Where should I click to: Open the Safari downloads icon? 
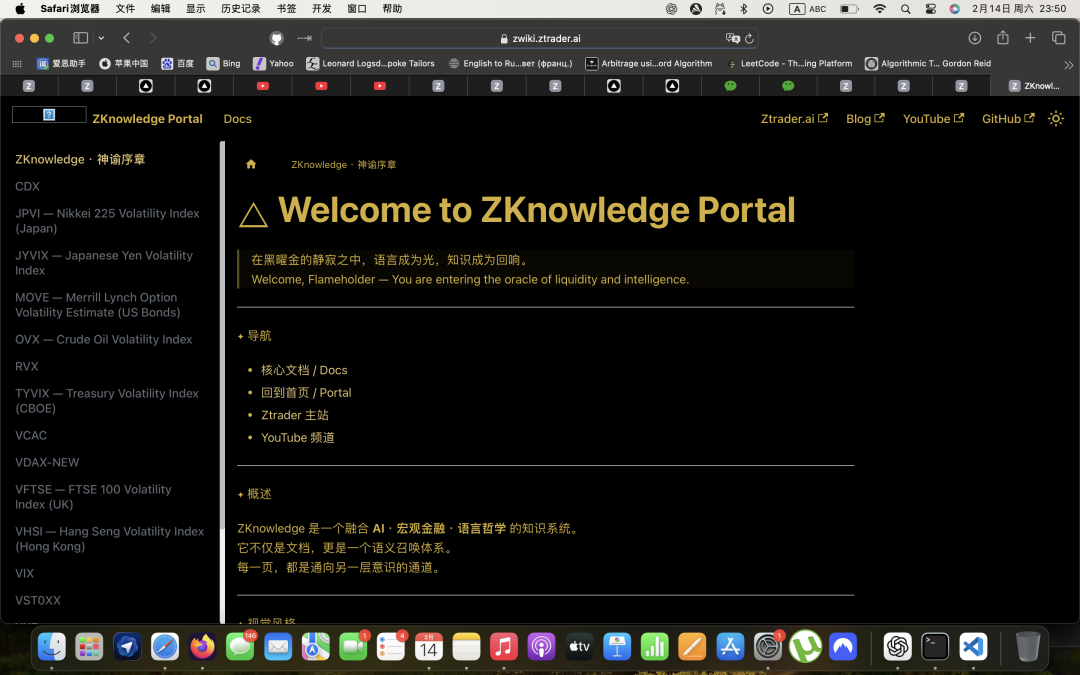[x=975, y=38]
